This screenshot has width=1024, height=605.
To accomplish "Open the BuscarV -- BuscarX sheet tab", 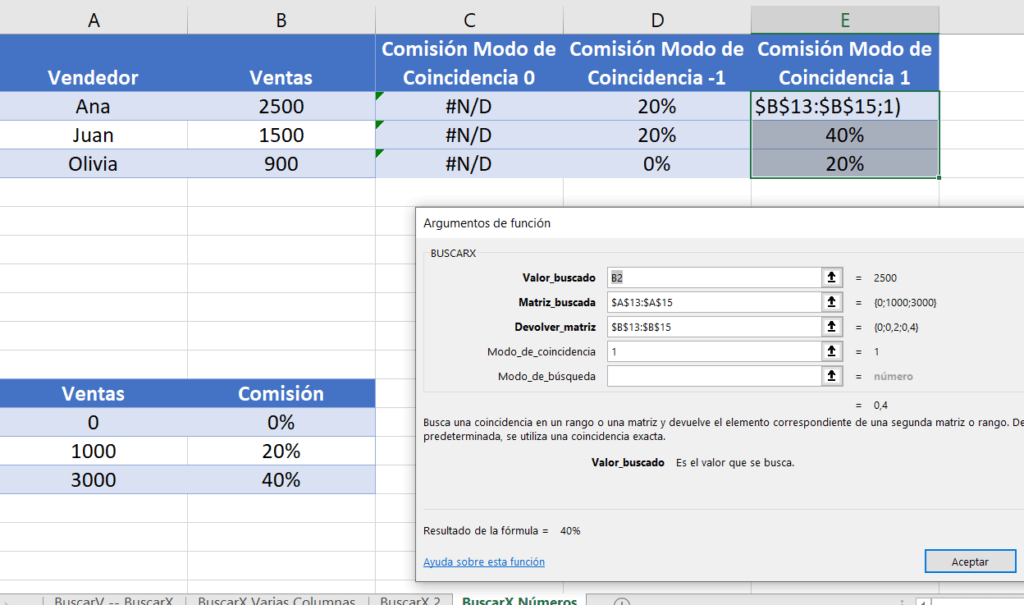I will (113, 601).
